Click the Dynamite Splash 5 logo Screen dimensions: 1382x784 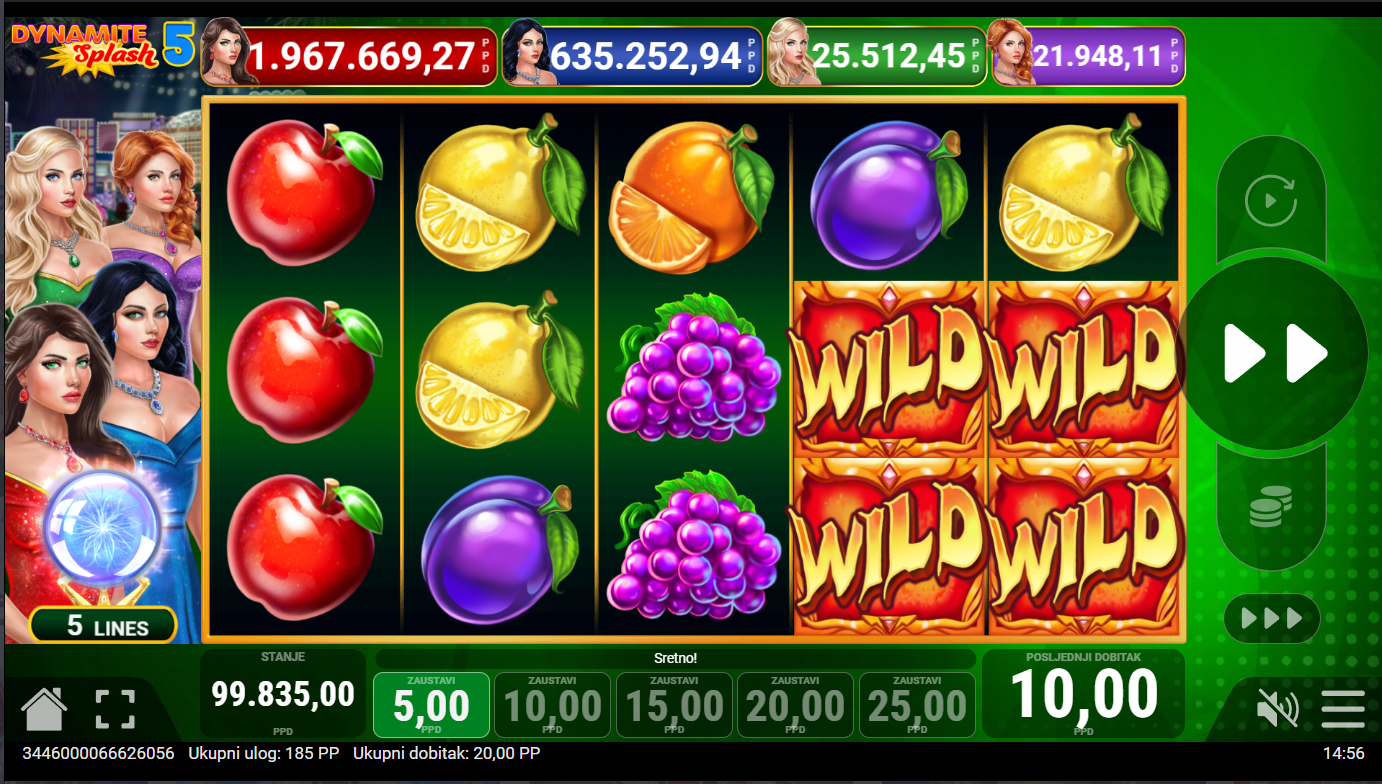point(100,46)
